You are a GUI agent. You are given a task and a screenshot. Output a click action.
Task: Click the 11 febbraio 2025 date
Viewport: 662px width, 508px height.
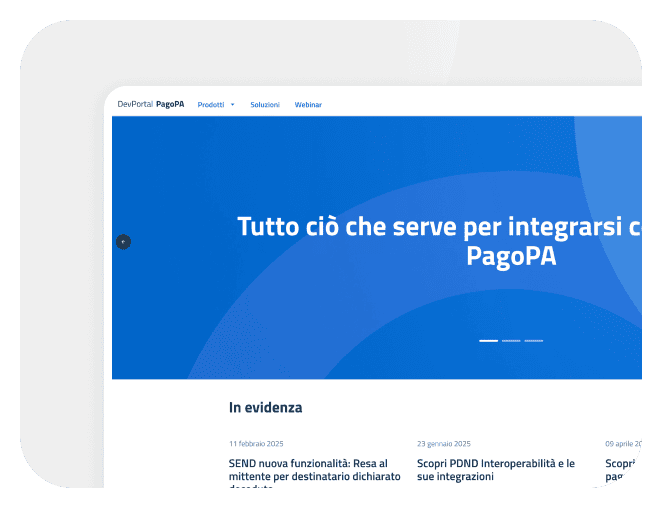(257, 443)
